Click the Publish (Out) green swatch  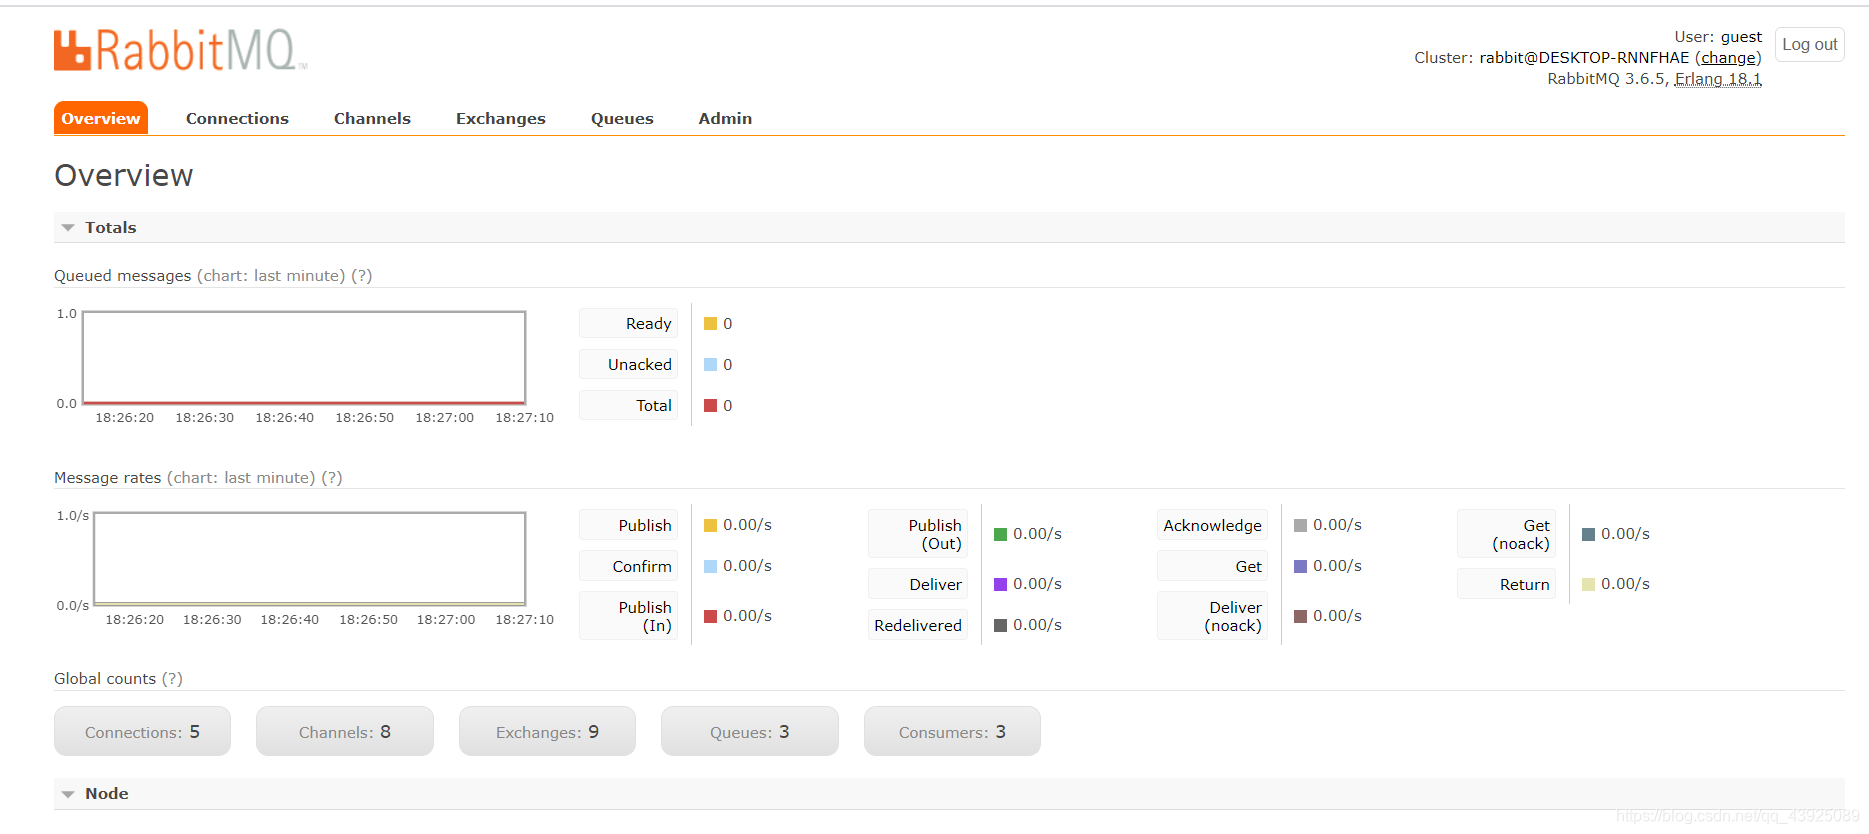tap(1000, 534)
